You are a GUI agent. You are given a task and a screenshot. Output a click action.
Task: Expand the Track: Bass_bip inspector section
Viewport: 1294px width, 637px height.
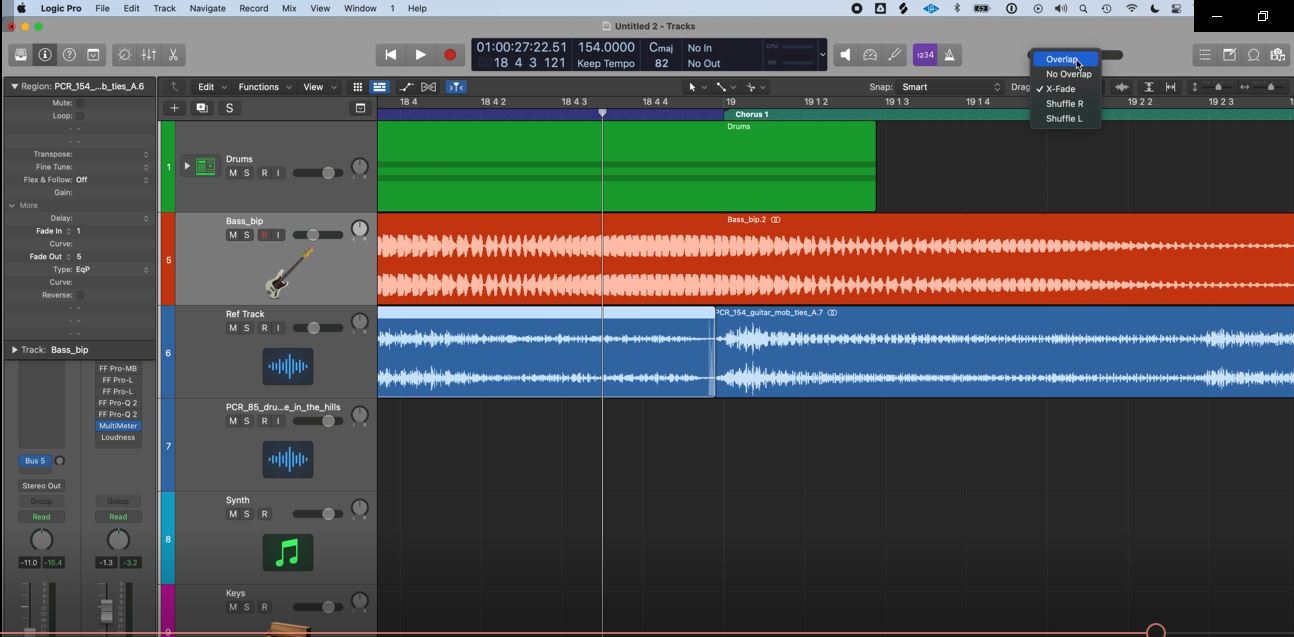pos(14,350)
